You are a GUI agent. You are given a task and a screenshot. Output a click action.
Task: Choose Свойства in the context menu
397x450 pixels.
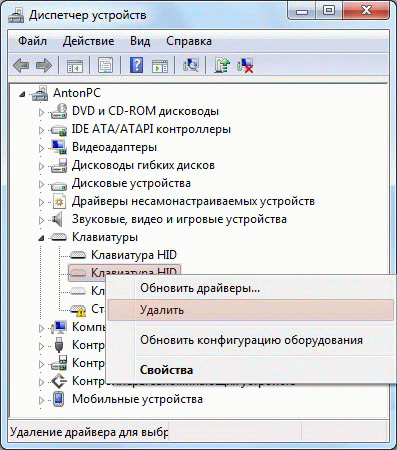click(251, 370)
